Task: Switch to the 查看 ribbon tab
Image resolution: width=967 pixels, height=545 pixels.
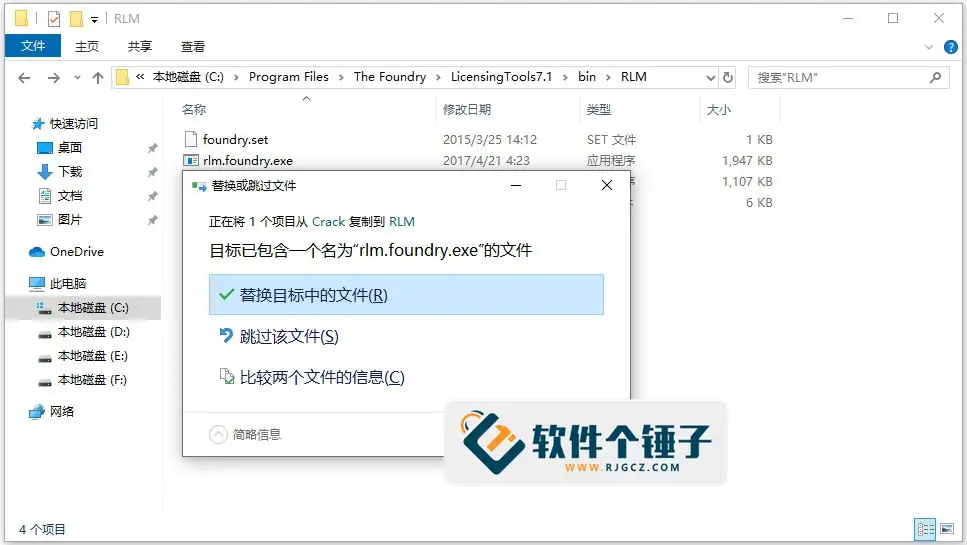Action: tap(192, 46)
